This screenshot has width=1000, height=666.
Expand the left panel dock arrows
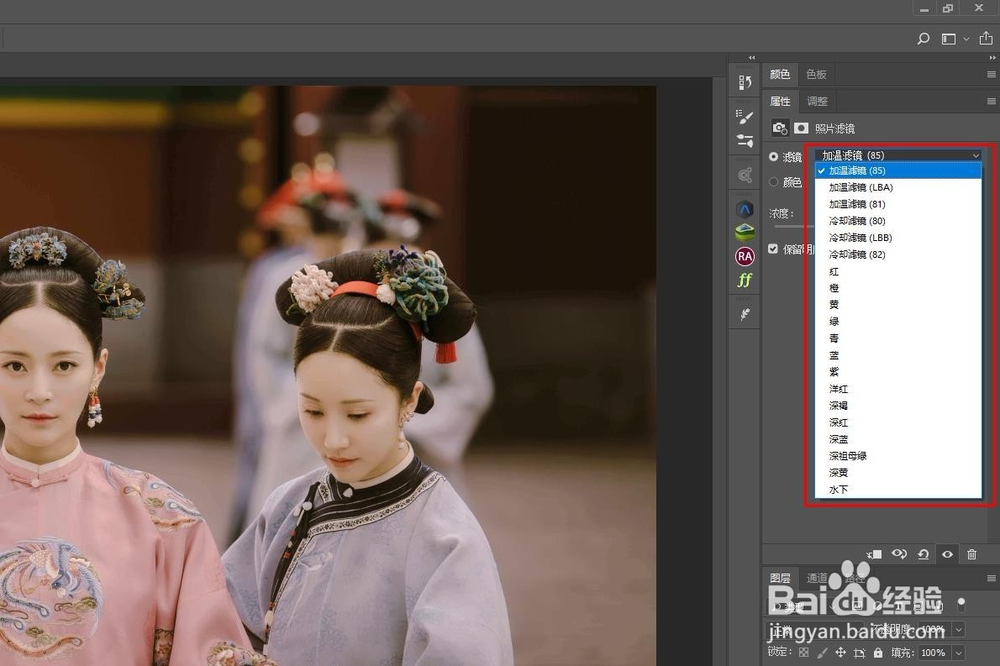click(x=752, y=57)
